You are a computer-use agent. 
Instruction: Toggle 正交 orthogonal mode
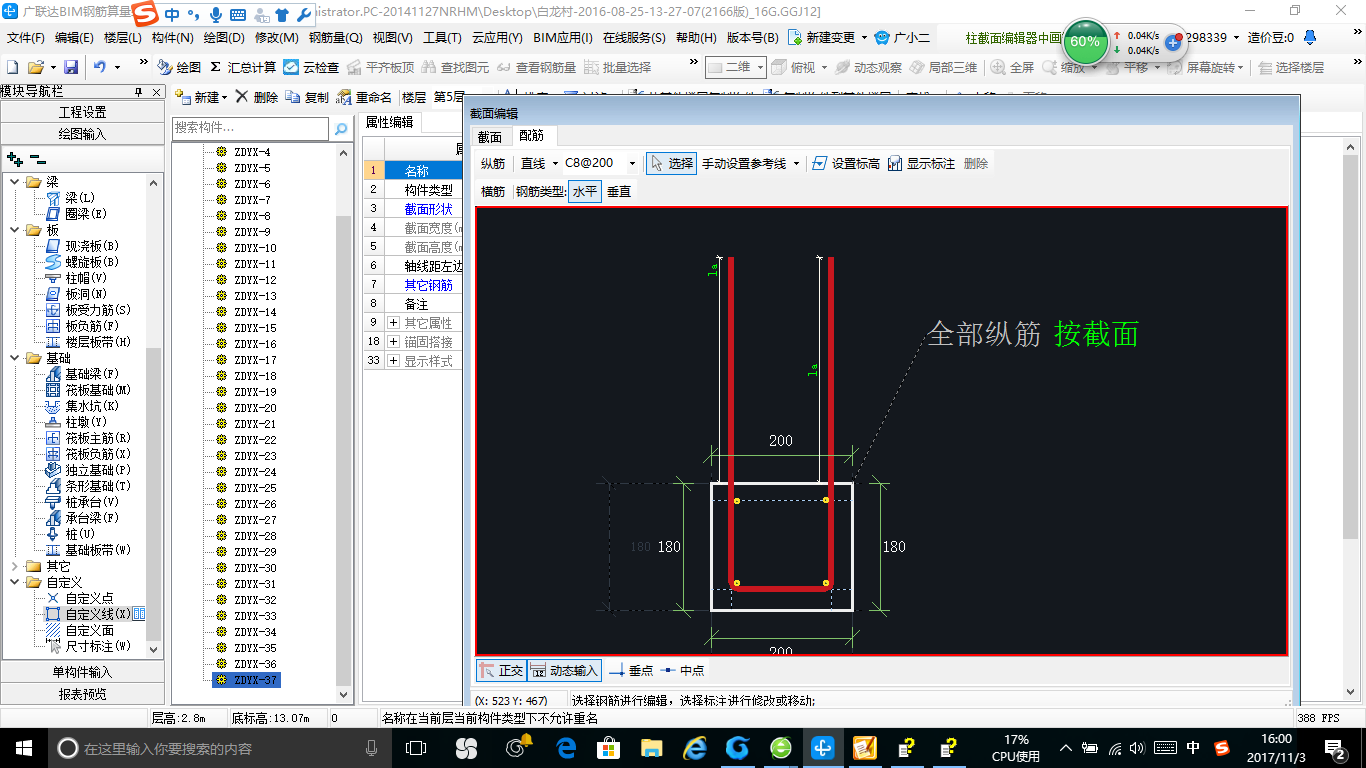pyautogui.click(x=501, y=671)
